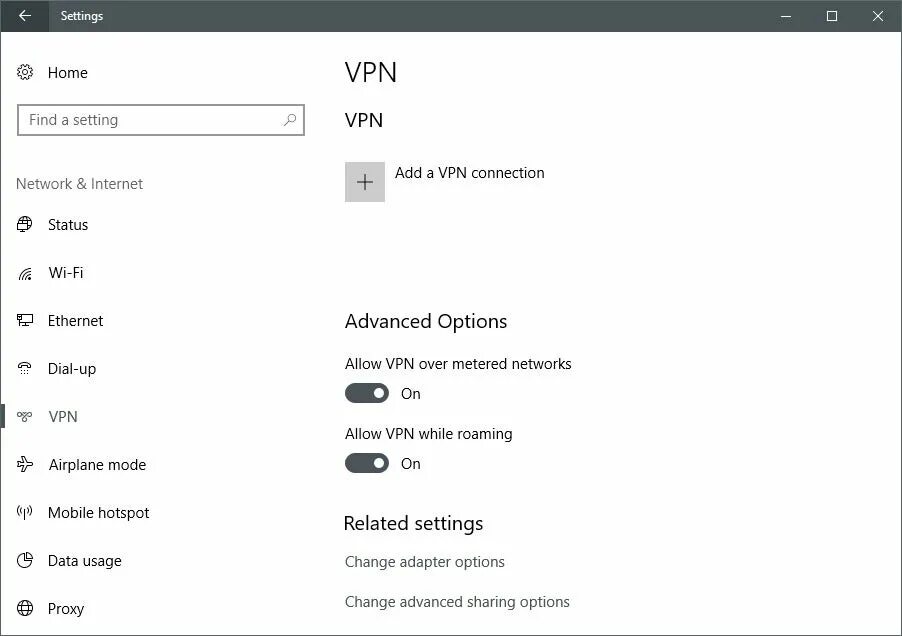The height and width of the screenshot is (636, 902).
Task: Disable Allow VPN while roaming switch
Action: [x=367, y=463]
